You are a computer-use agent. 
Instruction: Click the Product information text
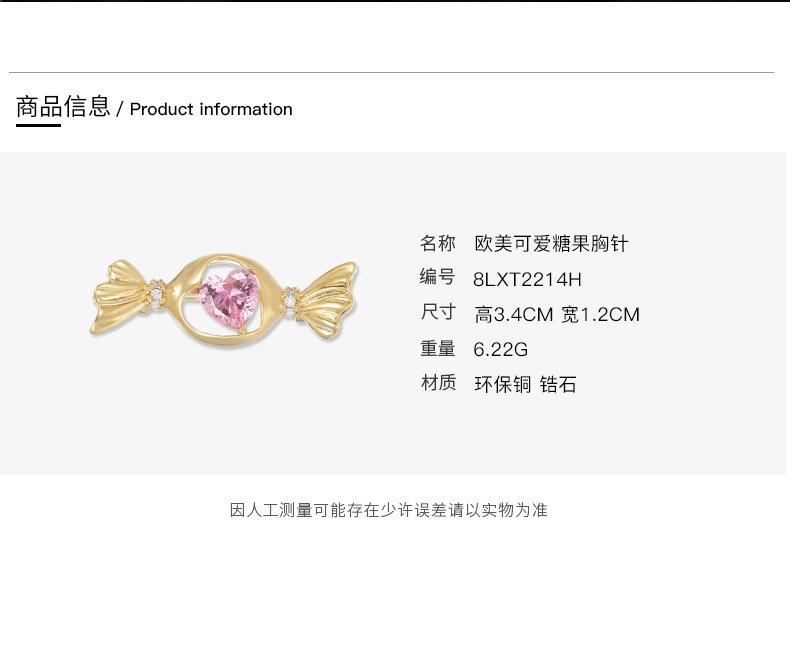click(211, 109)
